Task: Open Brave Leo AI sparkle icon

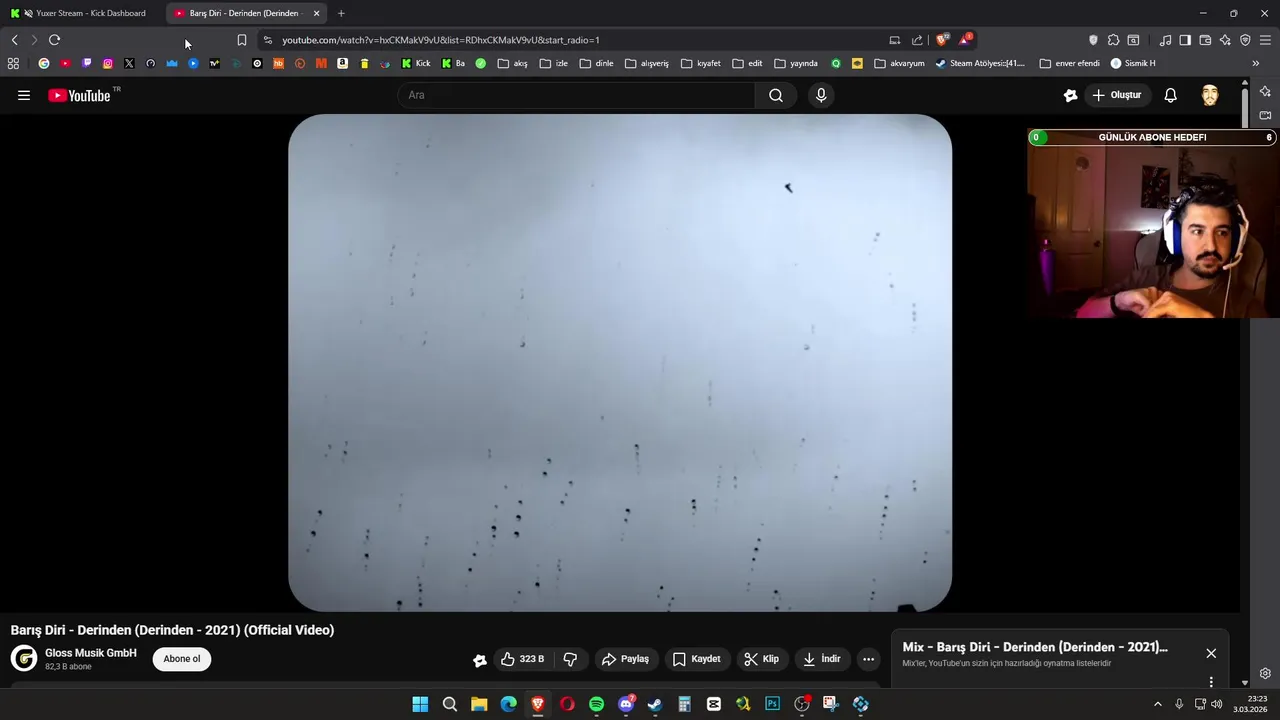Action: pos(1225,40)
